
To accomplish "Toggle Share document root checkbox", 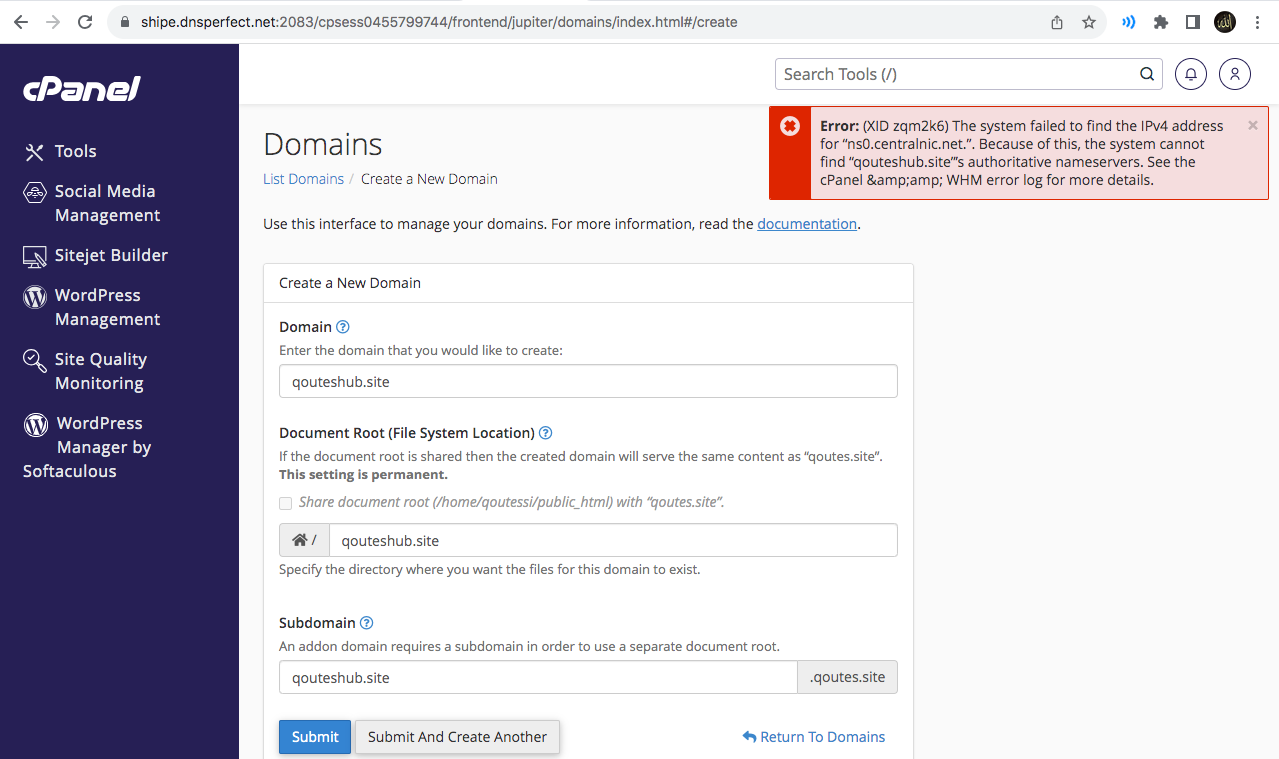I will [286, 503].
